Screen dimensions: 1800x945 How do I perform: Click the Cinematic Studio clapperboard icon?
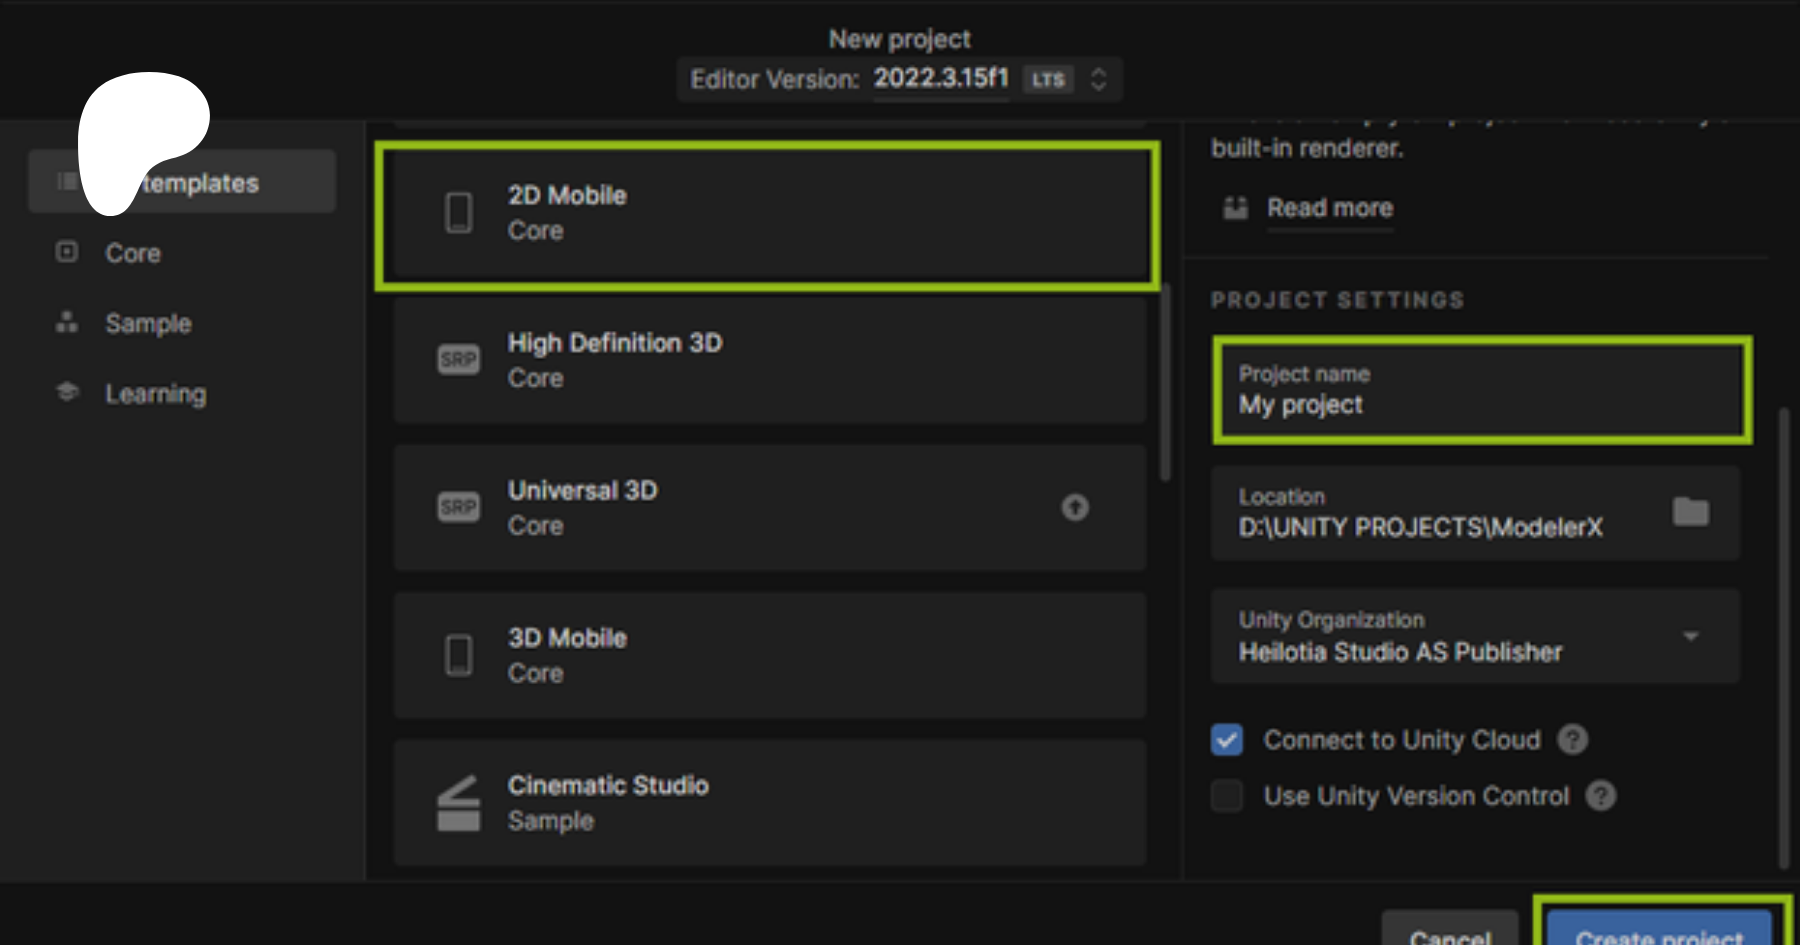point(458,803)
